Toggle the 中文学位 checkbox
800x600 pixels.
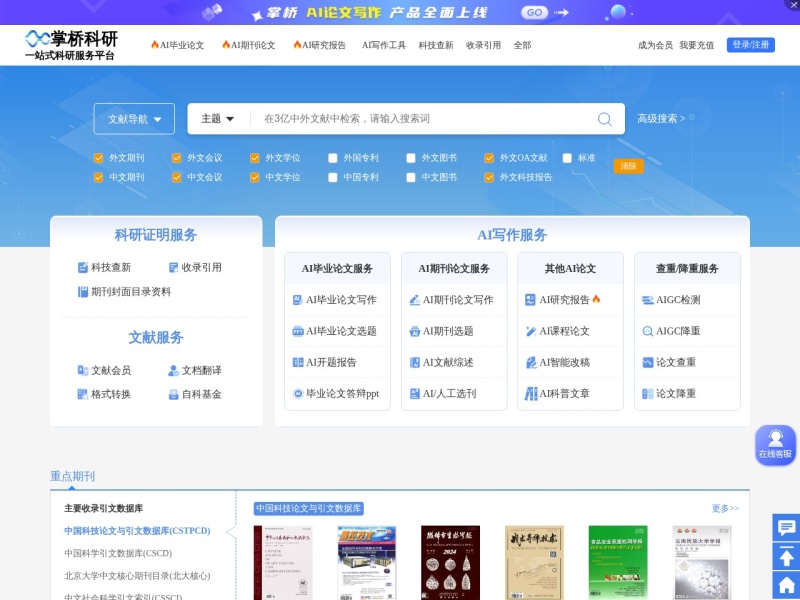pyautogui.click(x=255, y=178)
